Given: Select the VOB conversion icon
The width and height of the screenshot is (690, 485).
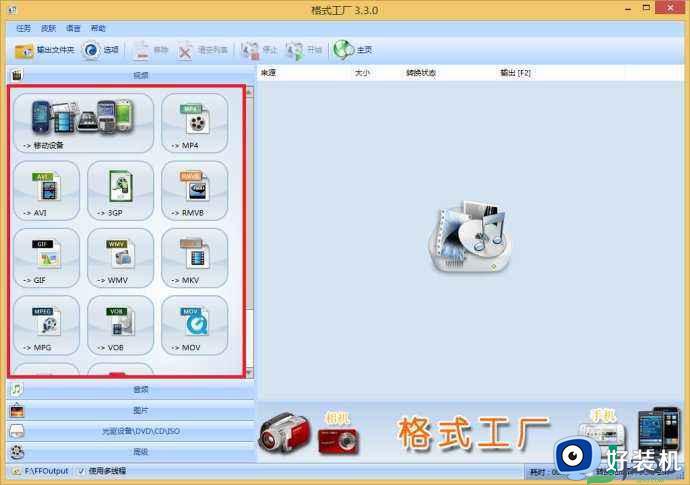Looking at the screenshot, I should pyautogui.click(x=121, y=324).
